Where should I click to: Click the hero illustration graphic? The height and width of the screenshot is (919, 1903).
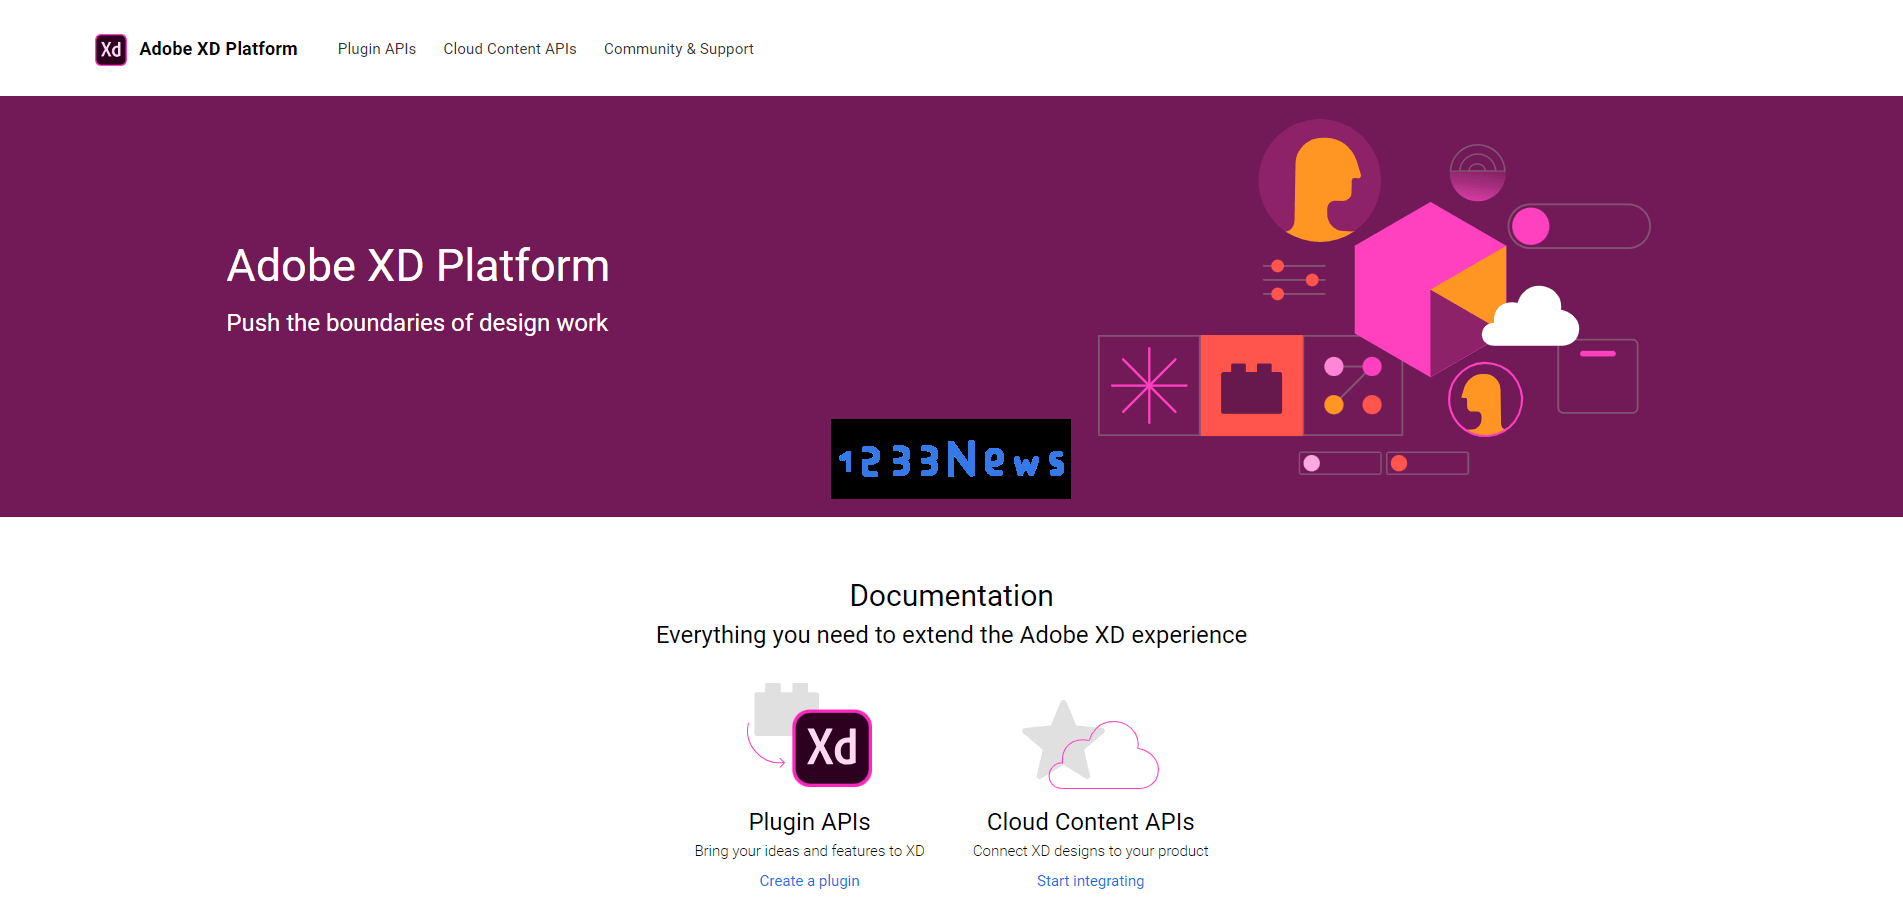pos(1374,297)
